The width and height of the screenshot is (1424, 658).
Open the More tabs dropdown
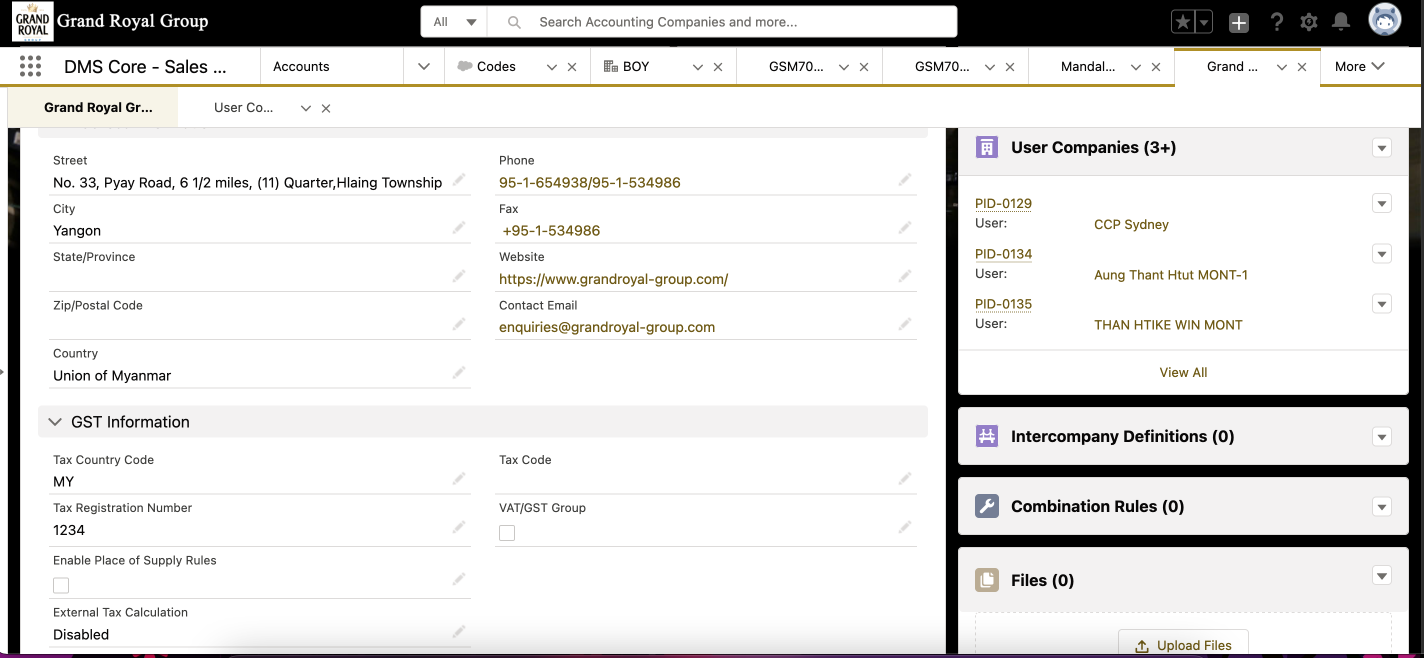(1359, 67)
